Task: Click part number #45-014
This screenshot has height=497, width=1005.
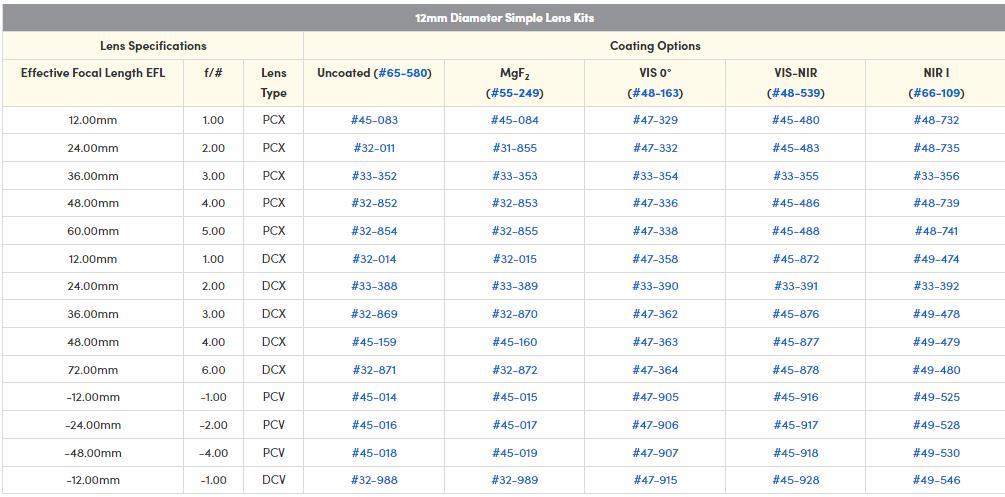Action: (x=374, y=397)
